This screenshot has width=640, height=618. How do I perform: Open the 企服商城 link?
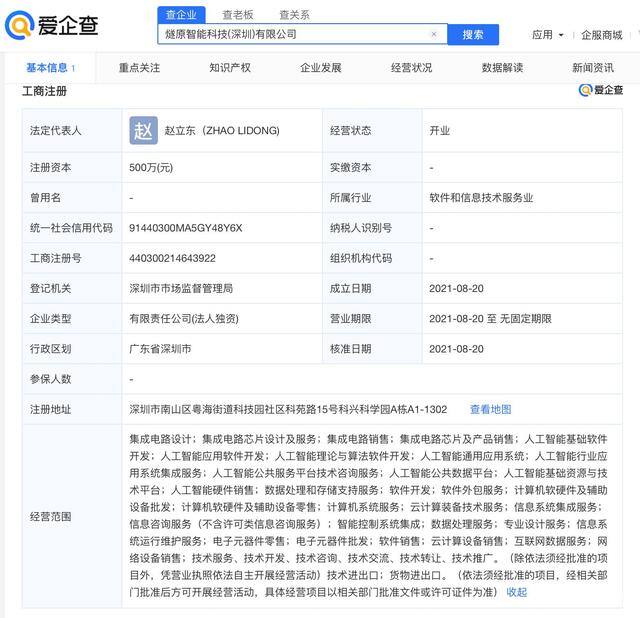[x=602, y=35]
